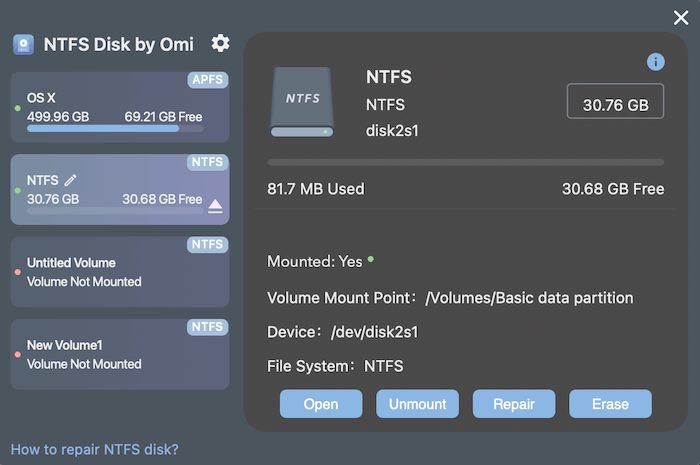Click the NTFS detail usage bar
The width and height of the screenshot is (700, 465).
466,162
